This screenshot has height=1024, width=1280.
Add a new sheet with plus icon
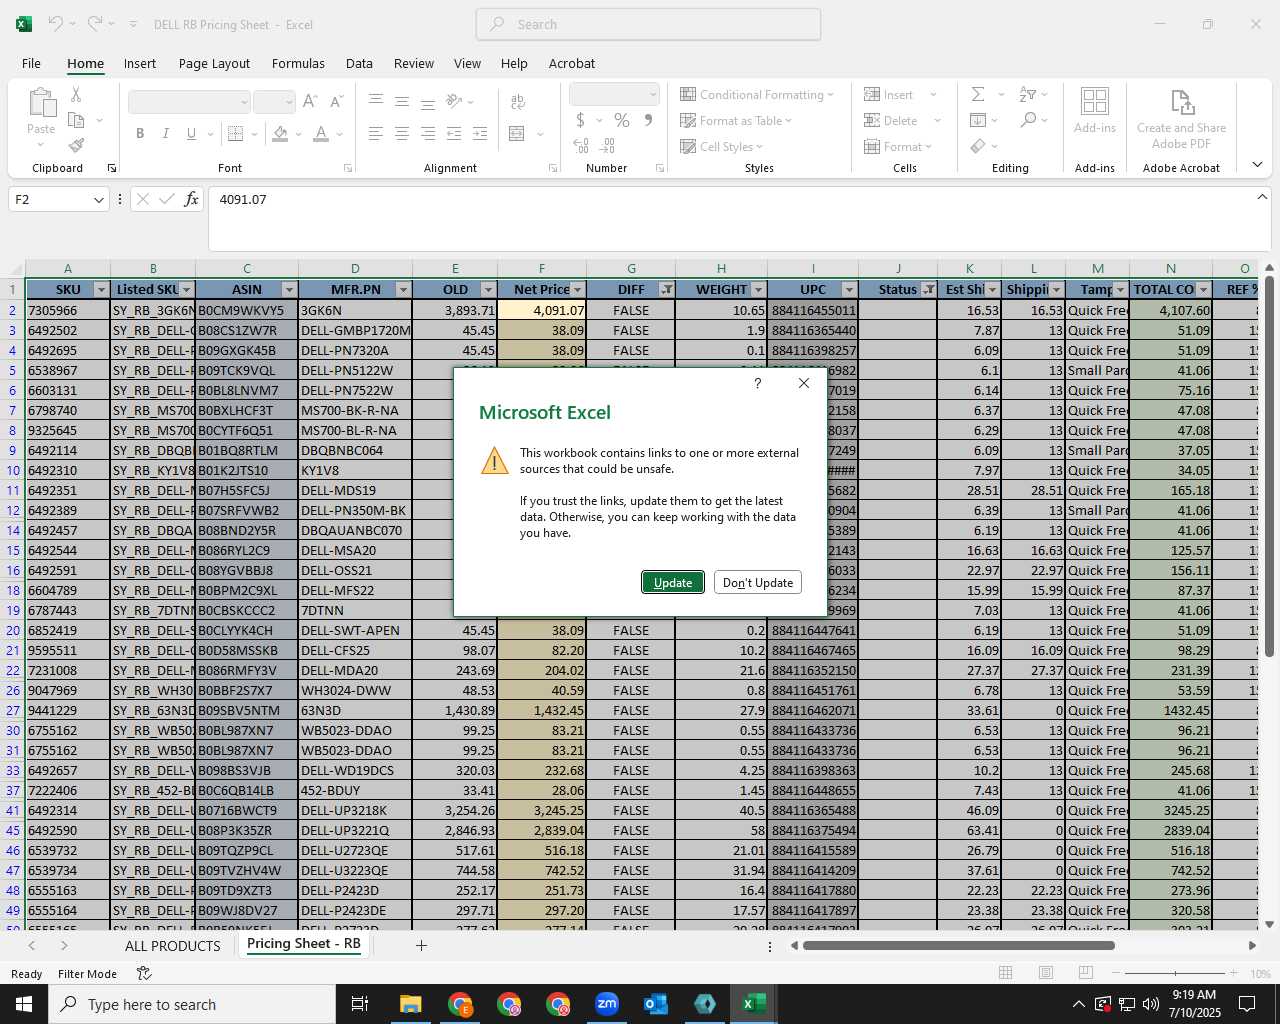[x=421, y=945]
